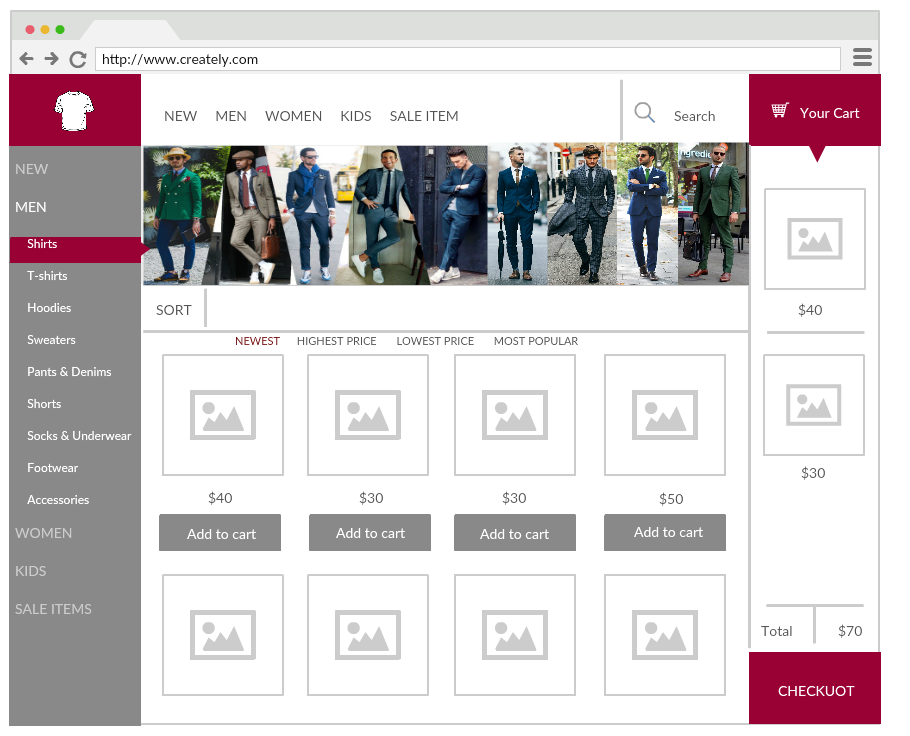910x736 pixels.
Task: Click the browser address bar
Action: point(467,59)
